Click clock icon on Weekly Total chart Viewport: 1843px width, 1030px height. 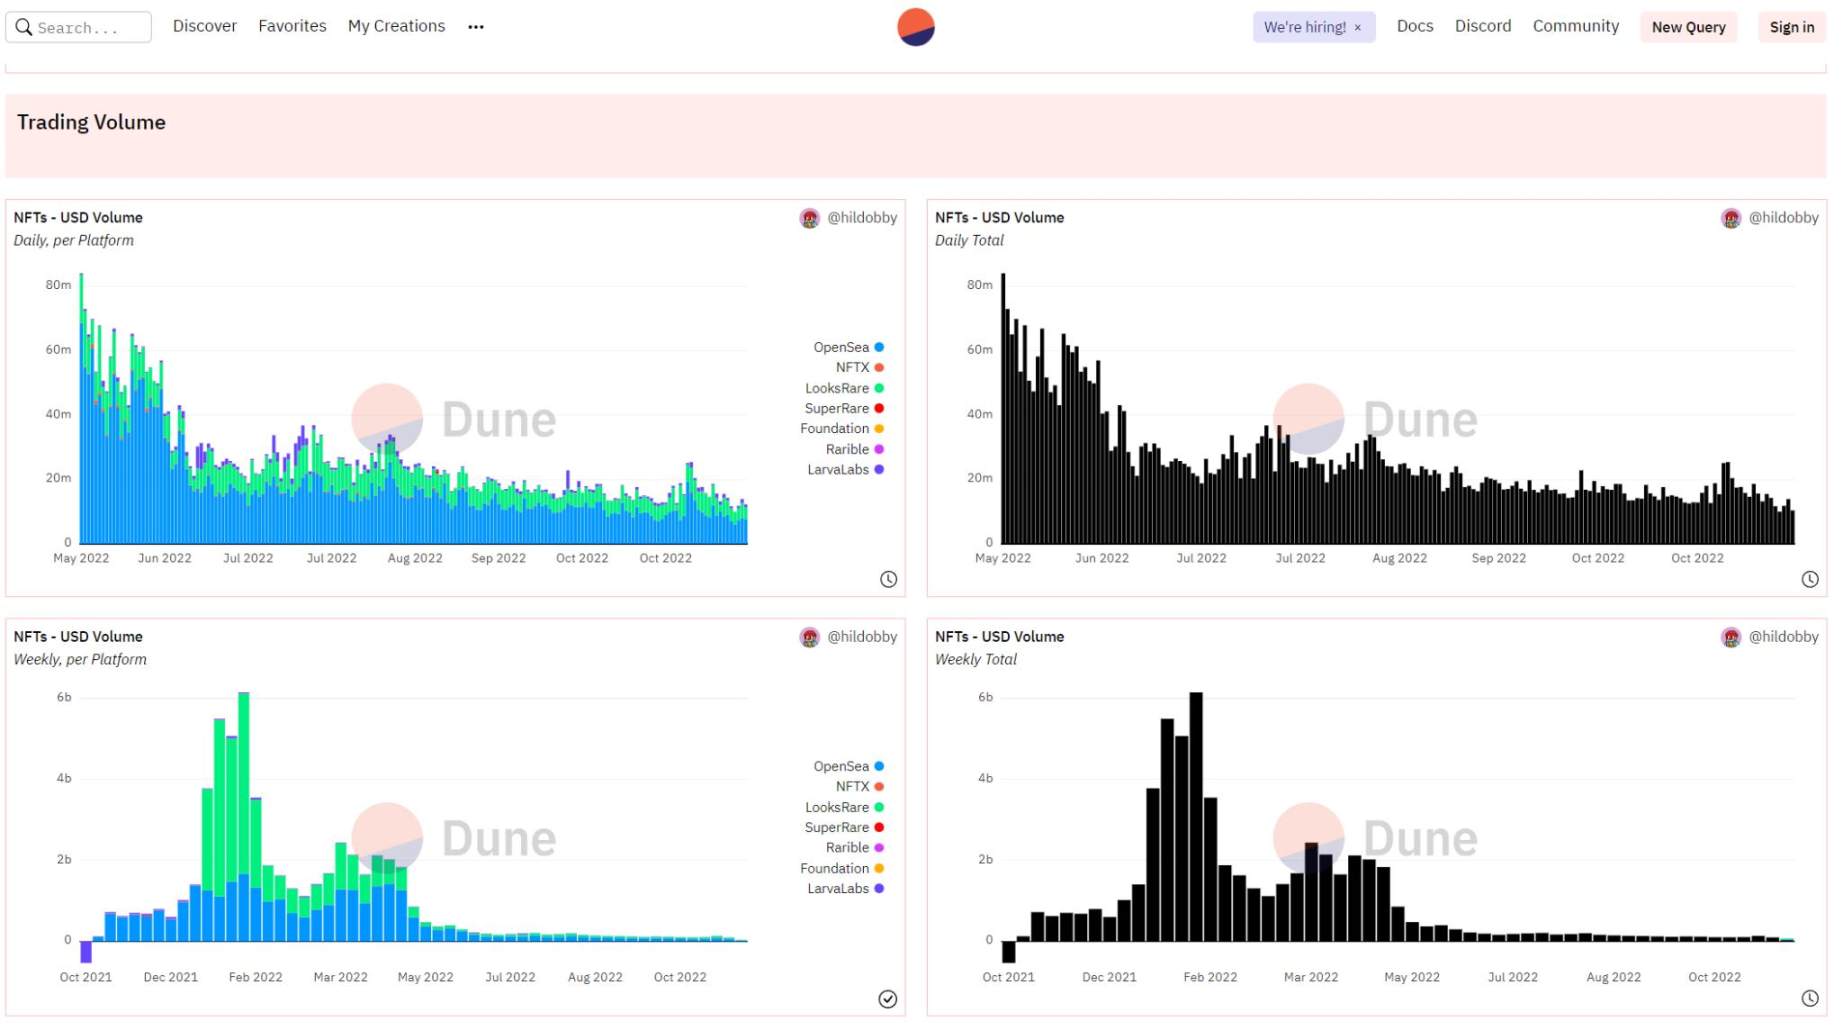1809,999
